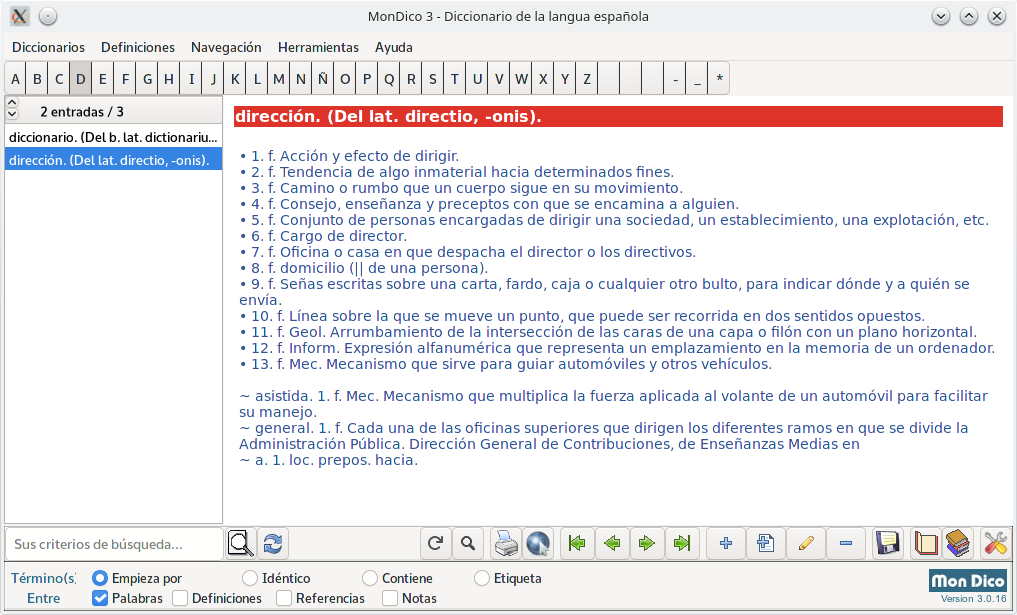Click the up chevron in the entries header
This screenshot has width=1017, height=615.
(x=12, y=102)
